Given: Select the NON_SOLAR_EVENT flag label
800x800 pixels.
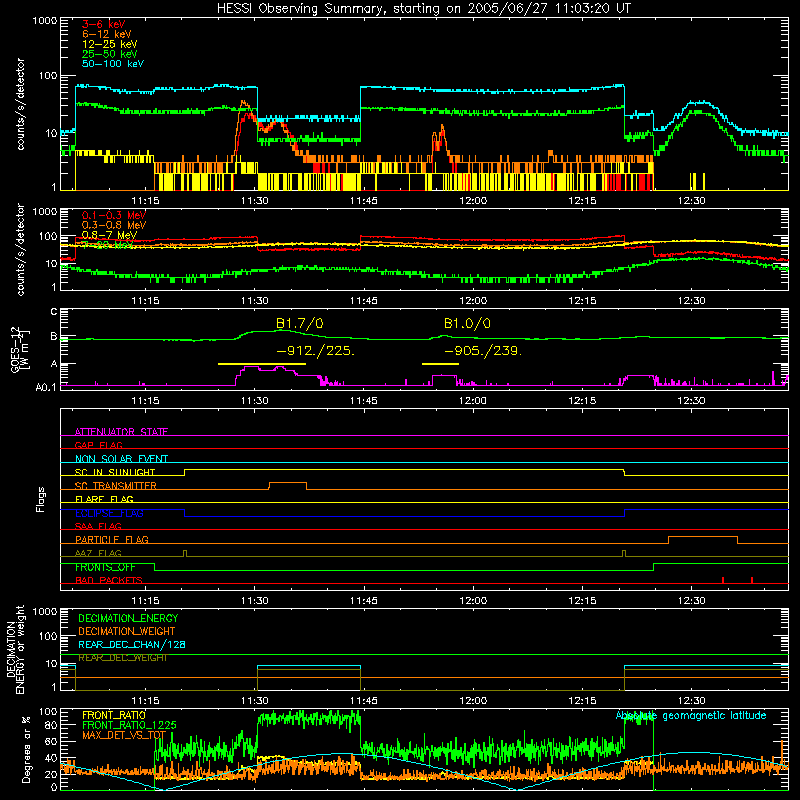Looking at the screenshot, I should (121, 459).
